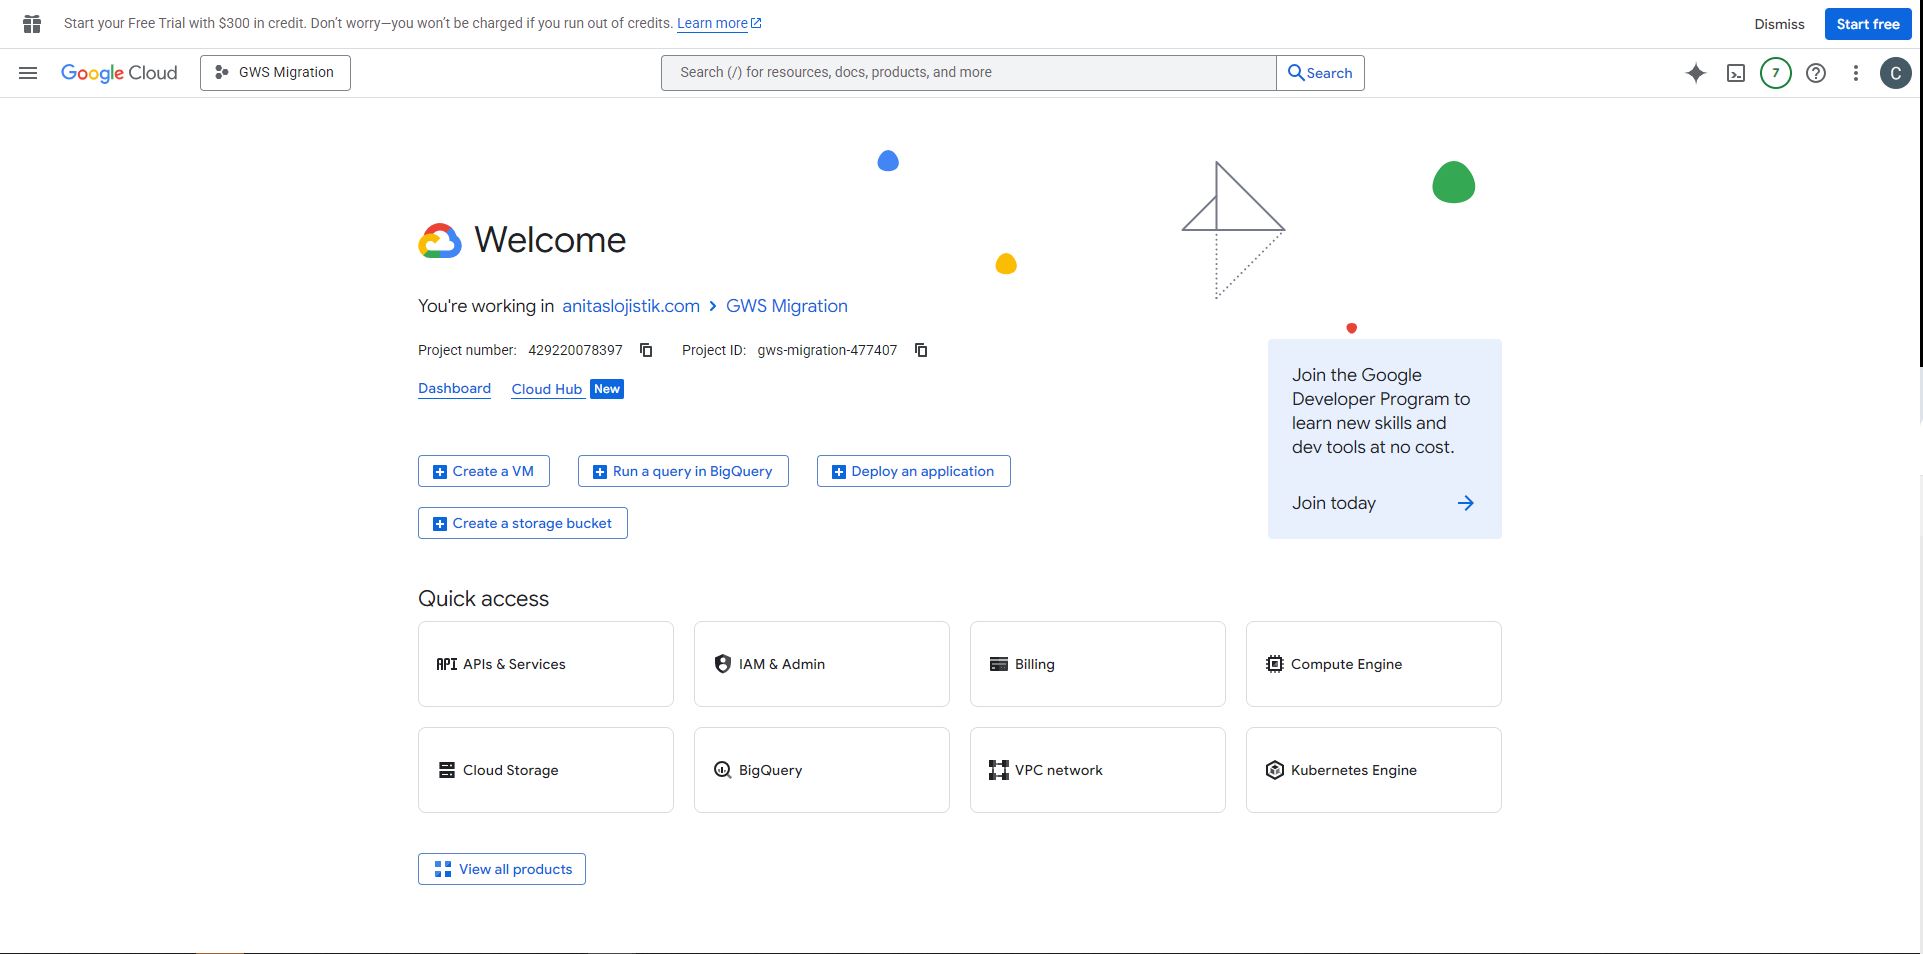1923x954 pixels.
Task: Click the Google Cloud logo
Action: click(119, 73)
